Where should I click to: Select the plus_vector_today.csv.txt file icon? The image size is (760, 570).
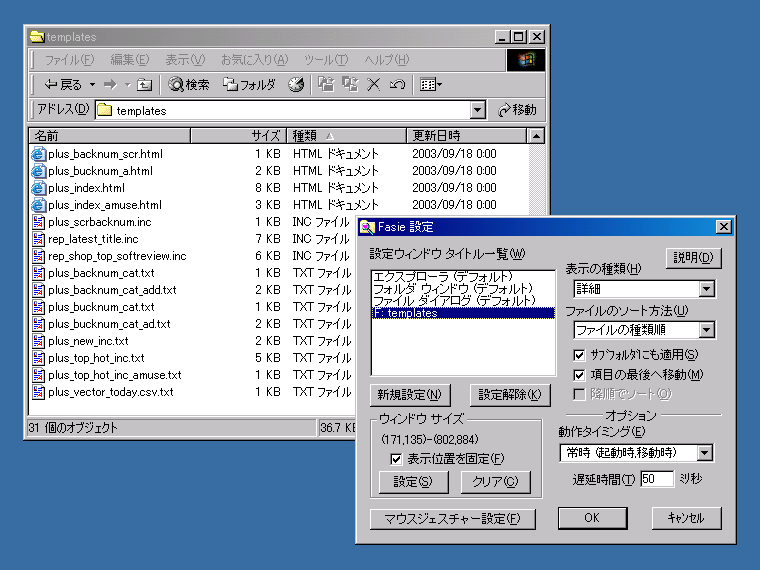38,392
